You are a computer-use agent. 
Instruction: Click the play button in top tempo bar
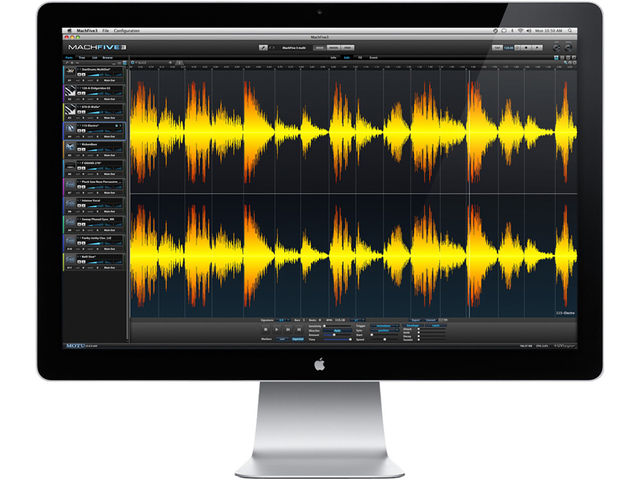537,48
